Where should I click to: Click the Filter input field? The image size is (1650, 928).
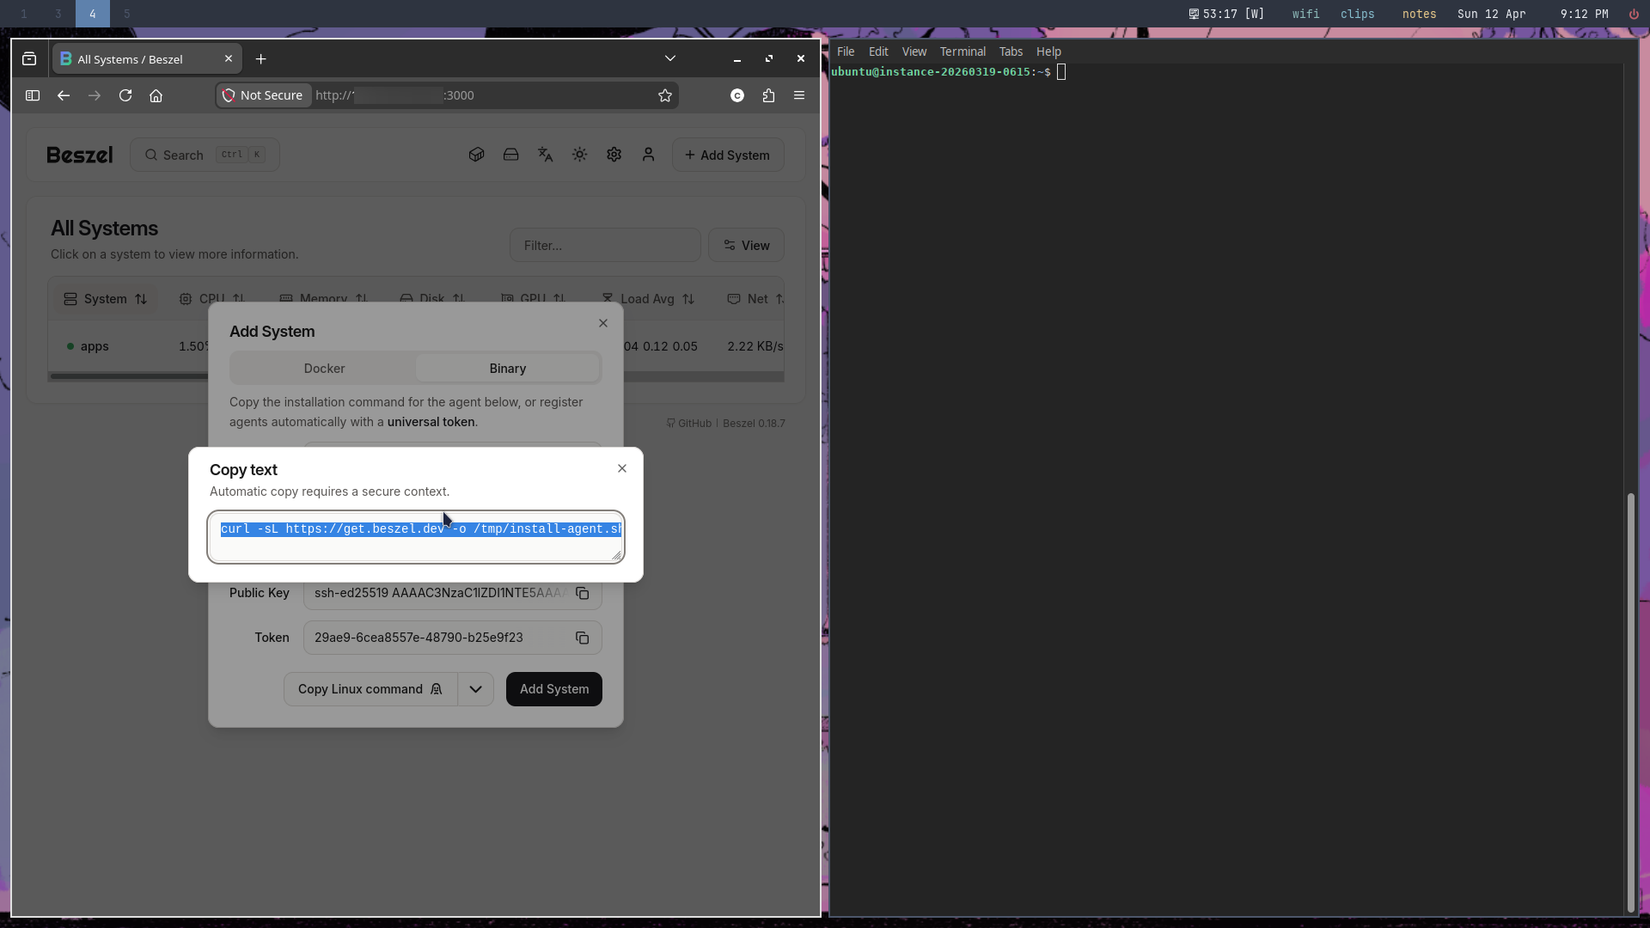click(605, 245)
